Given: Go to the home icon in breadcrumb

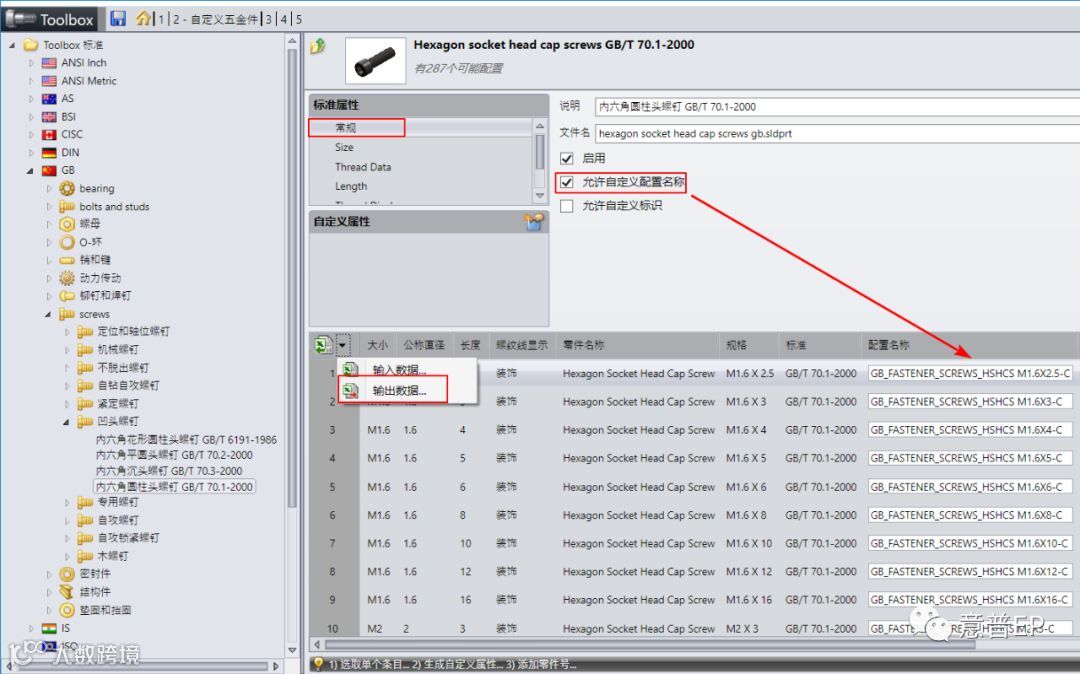Looking at the screenshot, I should (143, 18).
